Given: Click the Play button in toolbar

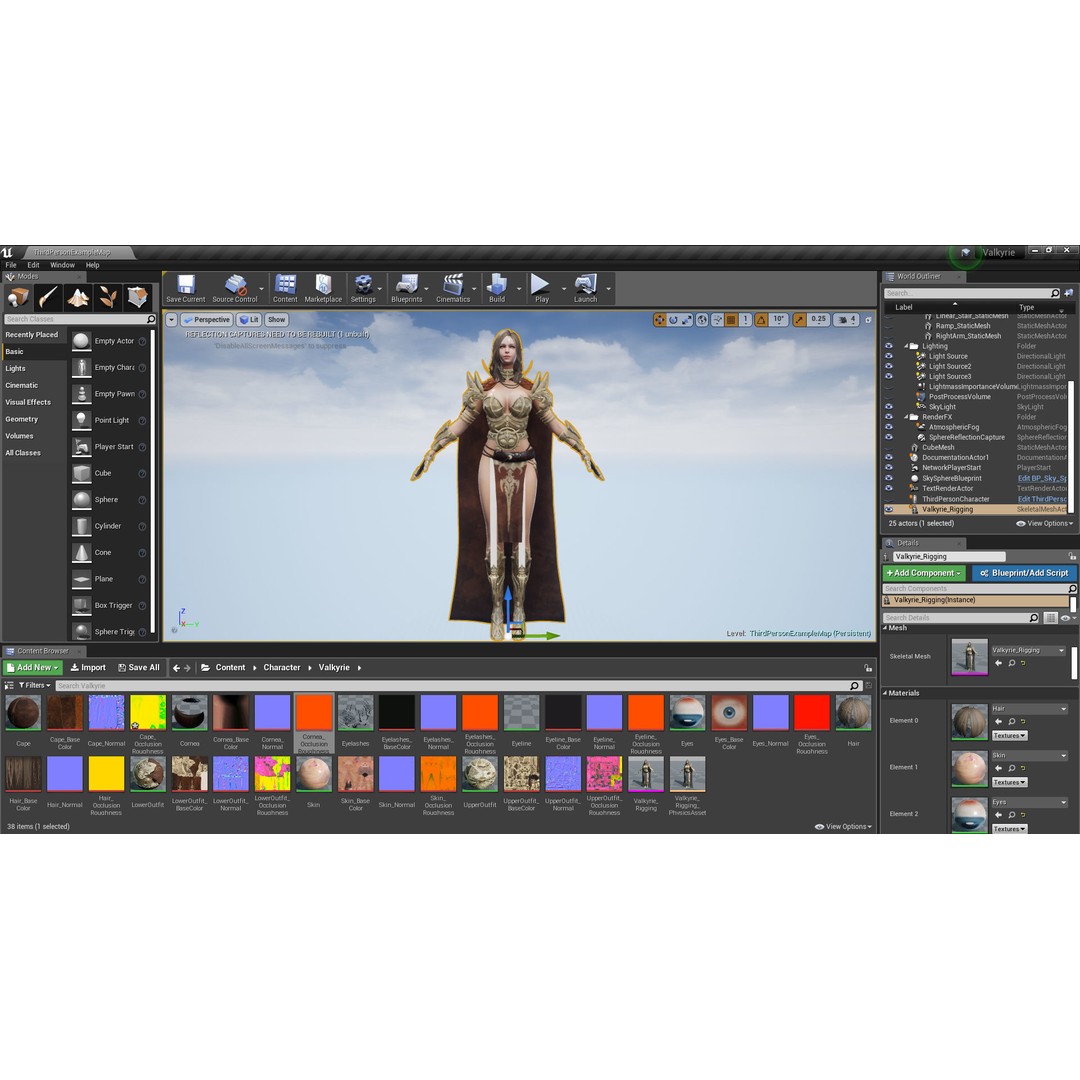Looking at the screenshot, I should (x=541, y=289).
